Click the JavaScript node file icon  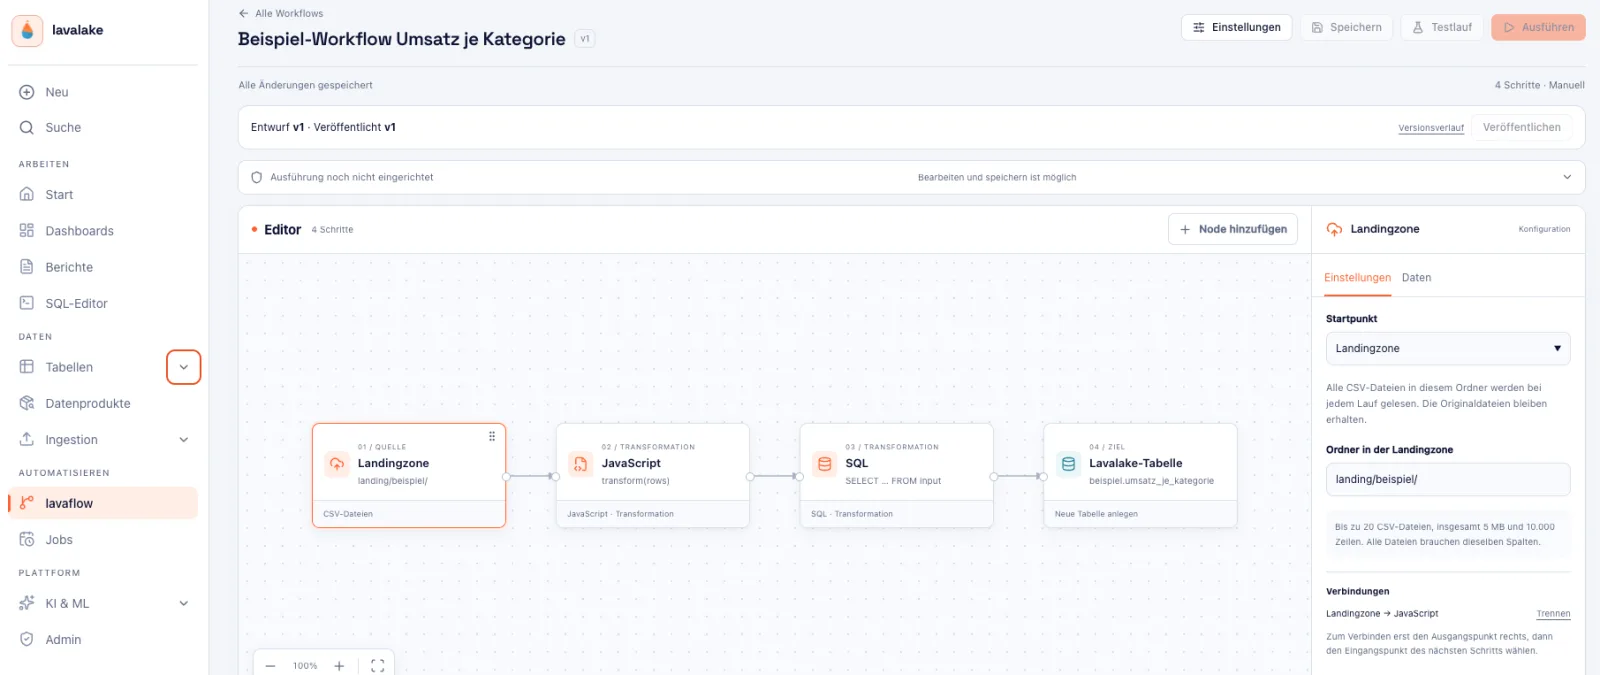click(581, 464)
